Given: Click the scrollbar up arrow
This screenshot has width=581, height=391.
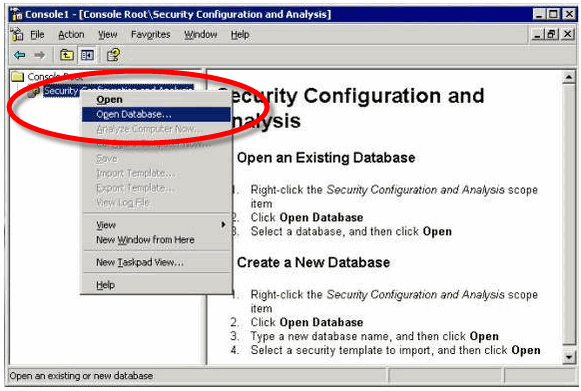Looking at the screenshot, I should pyautogui.click(x=568, y=77).
